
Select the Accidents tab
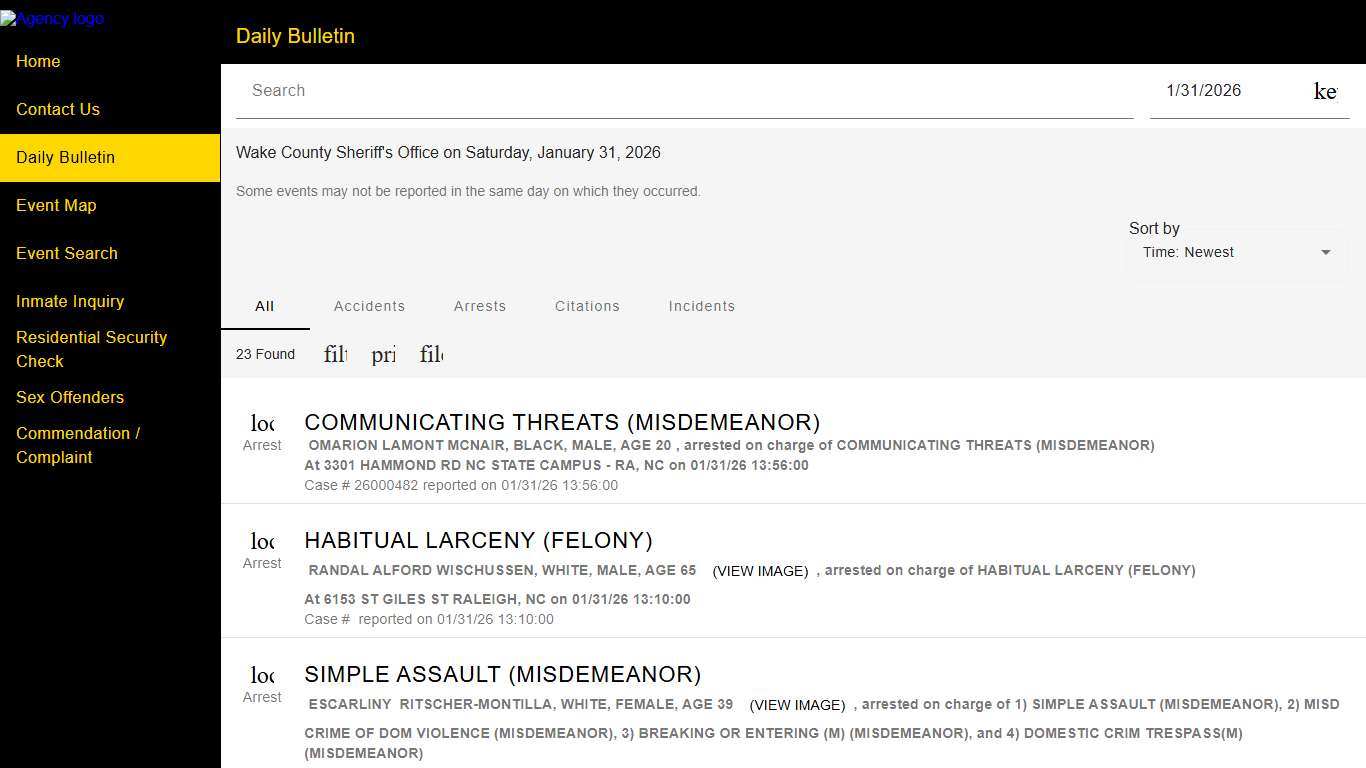(x=369, y=306)
